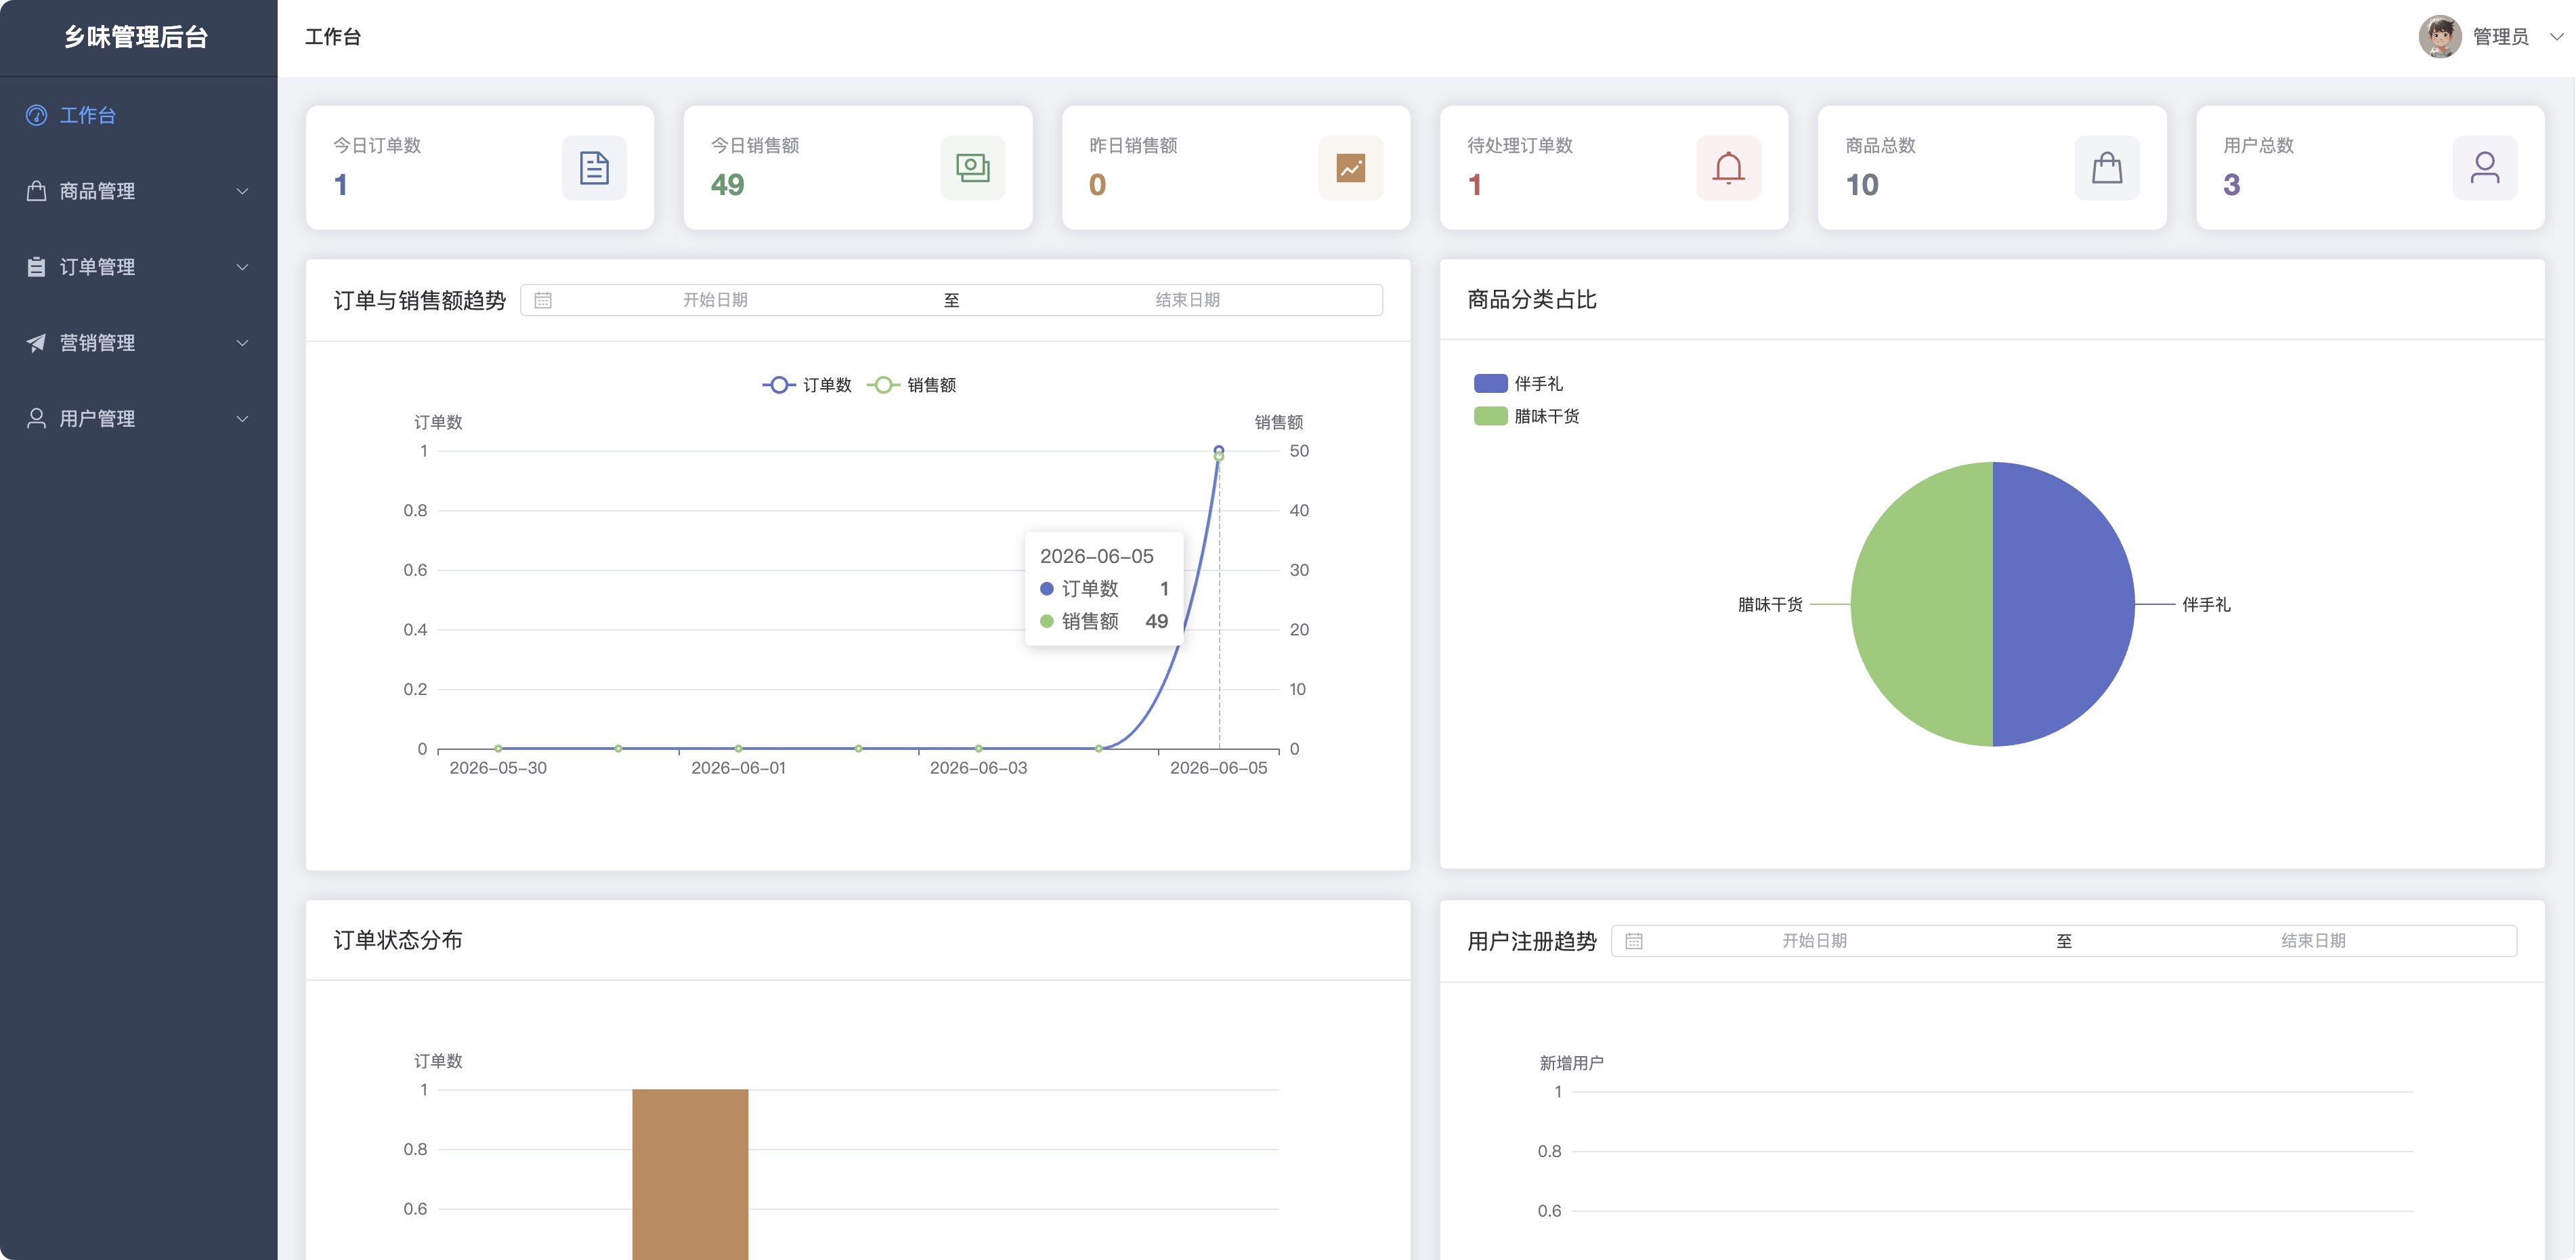
Task: Click the shopping bag icon in 商品总数 card
Action: pyautogui.click(x=2106, y=168)
